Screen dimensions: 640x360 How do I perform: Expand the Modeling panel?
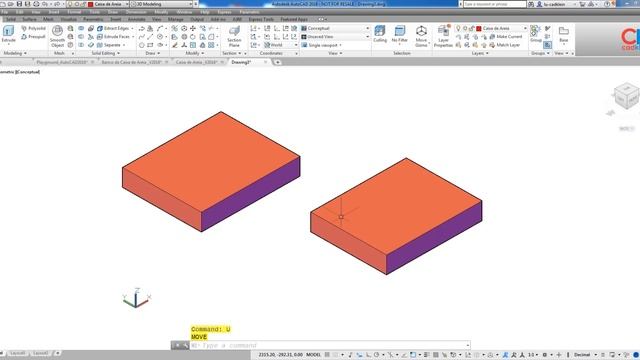pyautogui.click(x=15, y=53)
